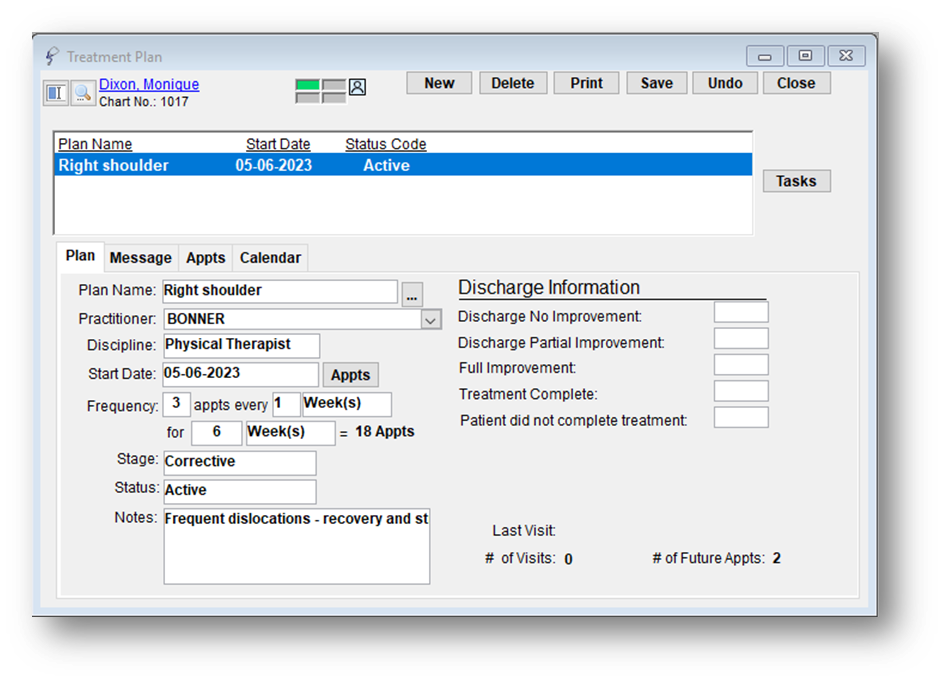Screen dimensions: 944x682
Task: Click the ellipsis button beside Plan Name
Action: point(412,294)
